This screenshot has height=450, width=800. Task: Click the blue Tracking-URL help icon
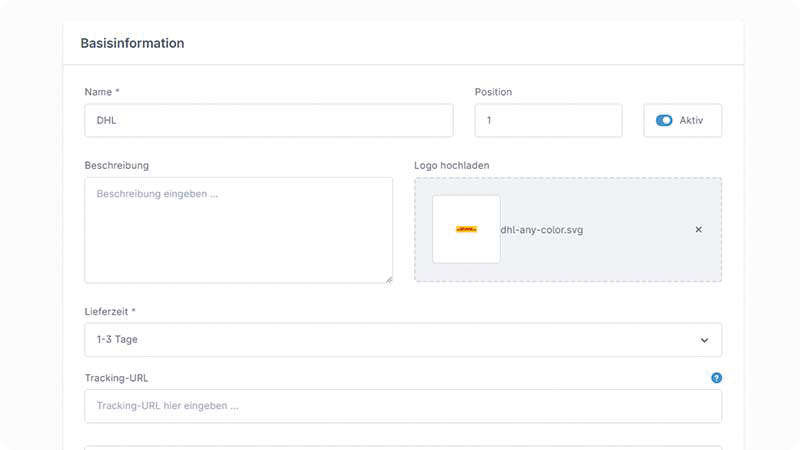[x=716, y=378]
